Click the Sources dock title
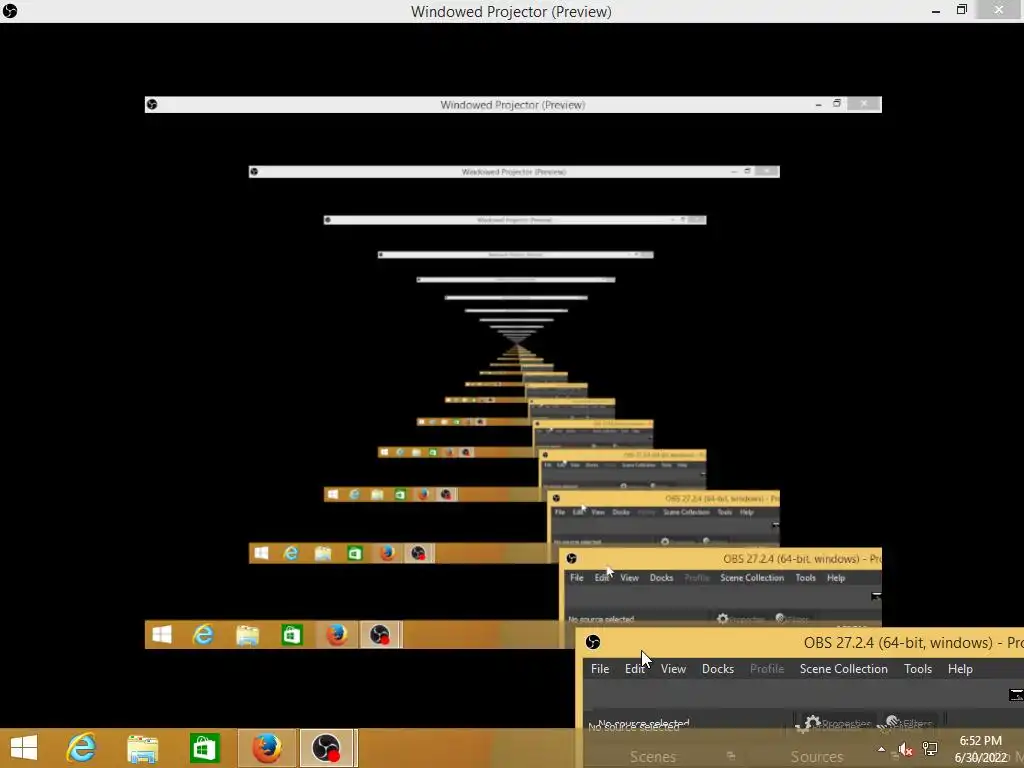This screenshot has width=1024, height=768. pos(816,756)
